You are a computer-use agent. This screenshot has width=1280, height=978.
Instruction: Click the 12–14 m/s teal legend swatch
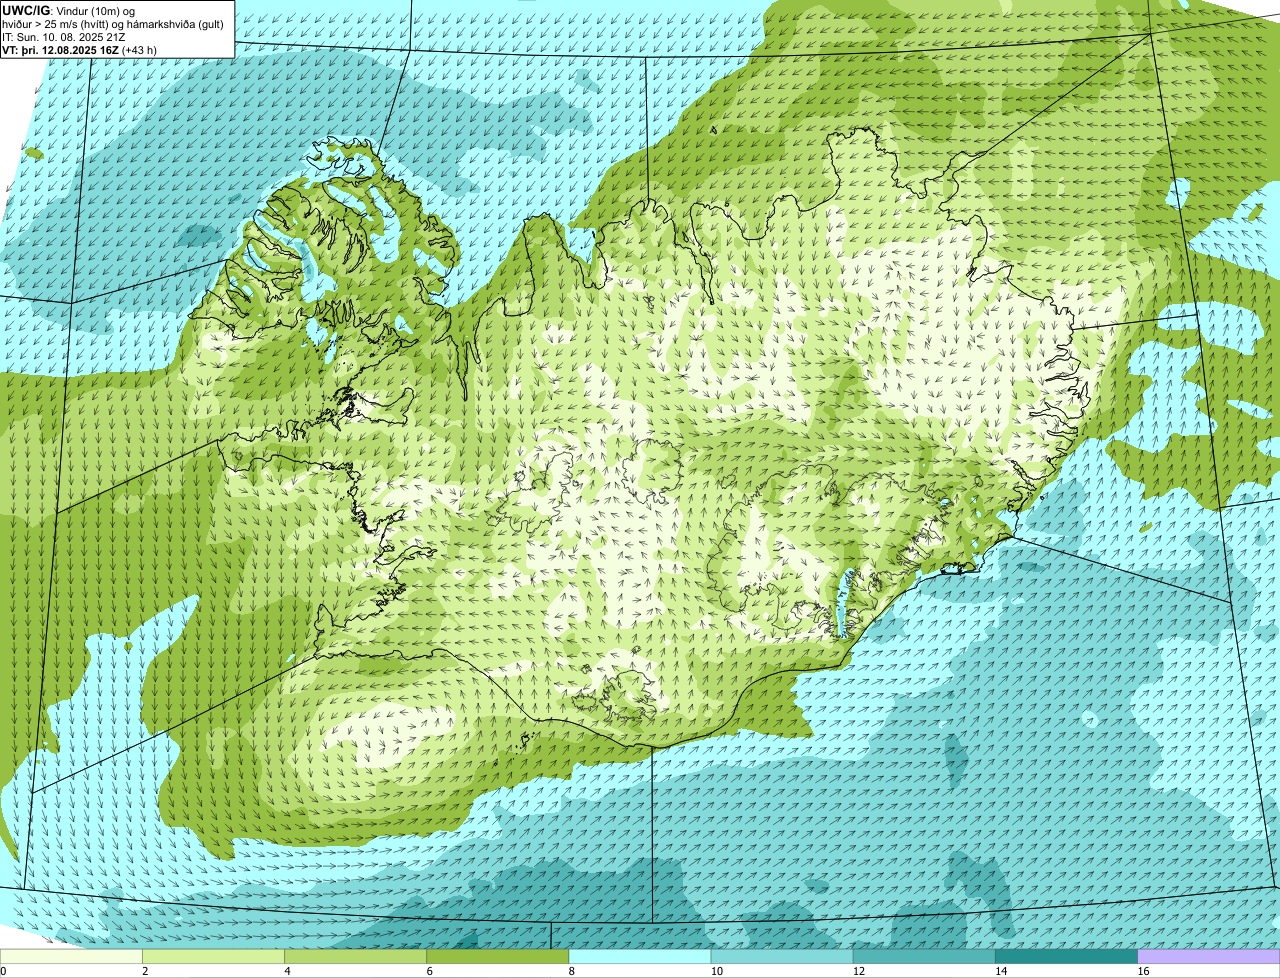pyautogui.click(x=925, y=957)
